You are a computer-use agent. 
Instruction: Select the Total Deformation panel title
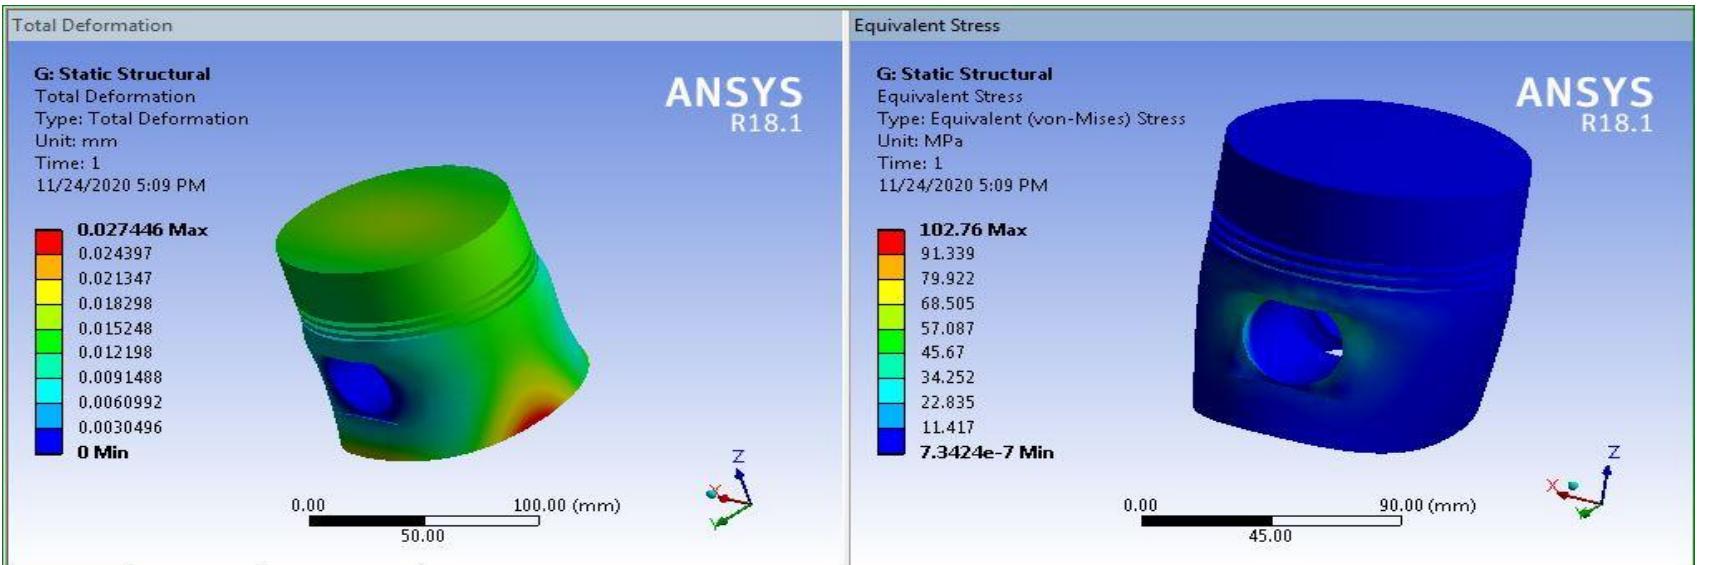92,25
